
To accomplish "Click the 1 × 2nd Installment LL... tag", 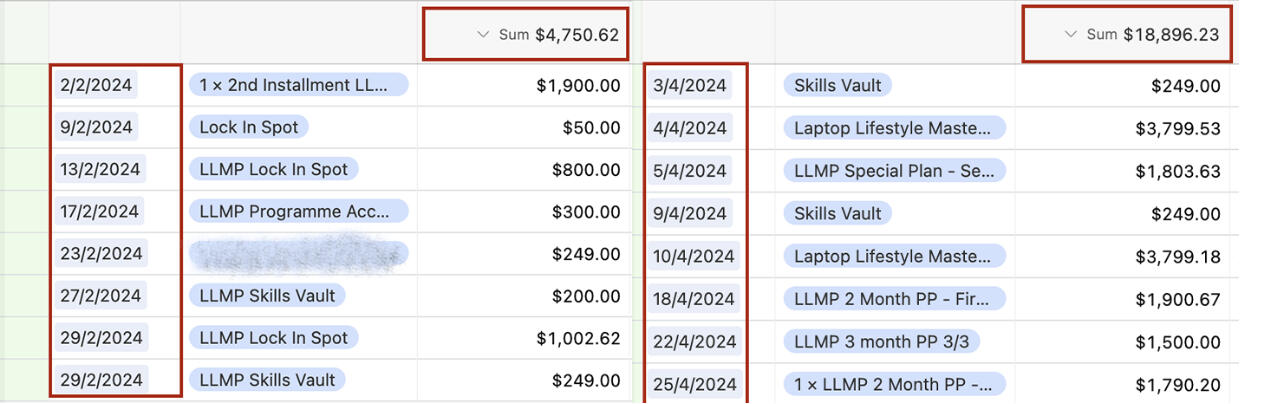I will point(298,85).
